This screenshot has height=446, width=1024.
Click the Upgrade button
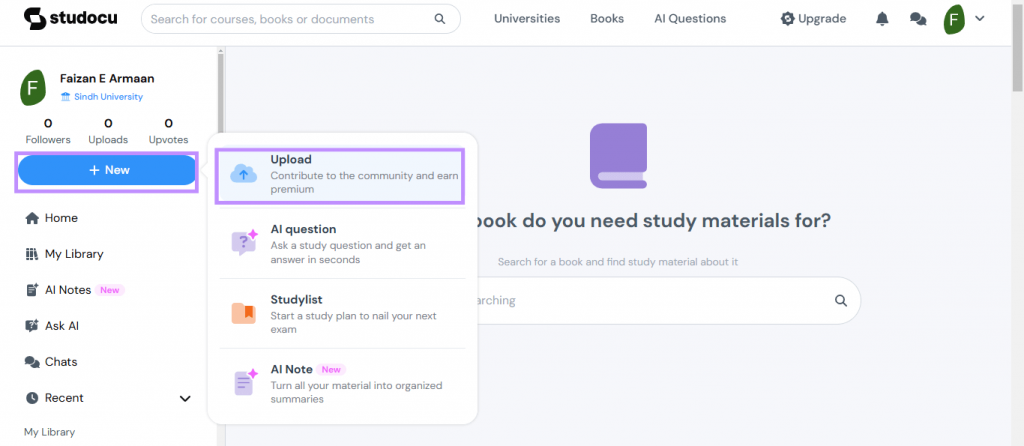click(813, 19)
